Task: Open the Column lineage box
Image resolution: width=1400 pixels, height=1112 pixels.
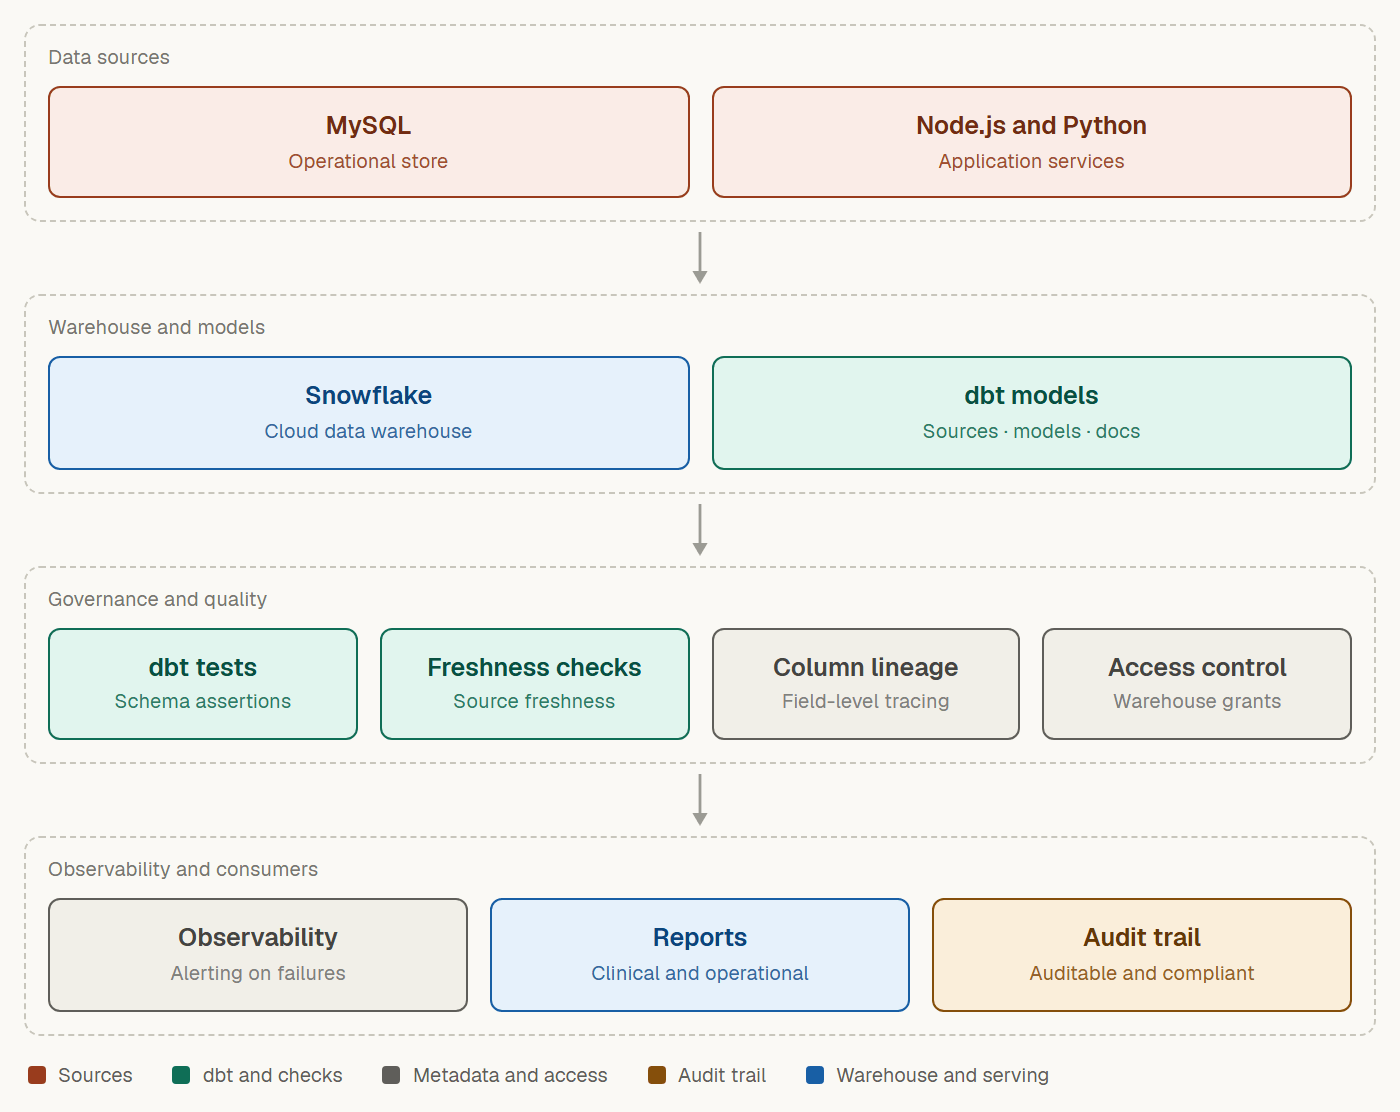Action: coord(866,684)
